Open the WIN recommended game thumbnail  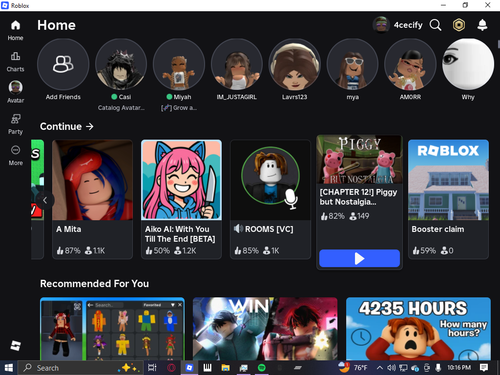point(265,329)
